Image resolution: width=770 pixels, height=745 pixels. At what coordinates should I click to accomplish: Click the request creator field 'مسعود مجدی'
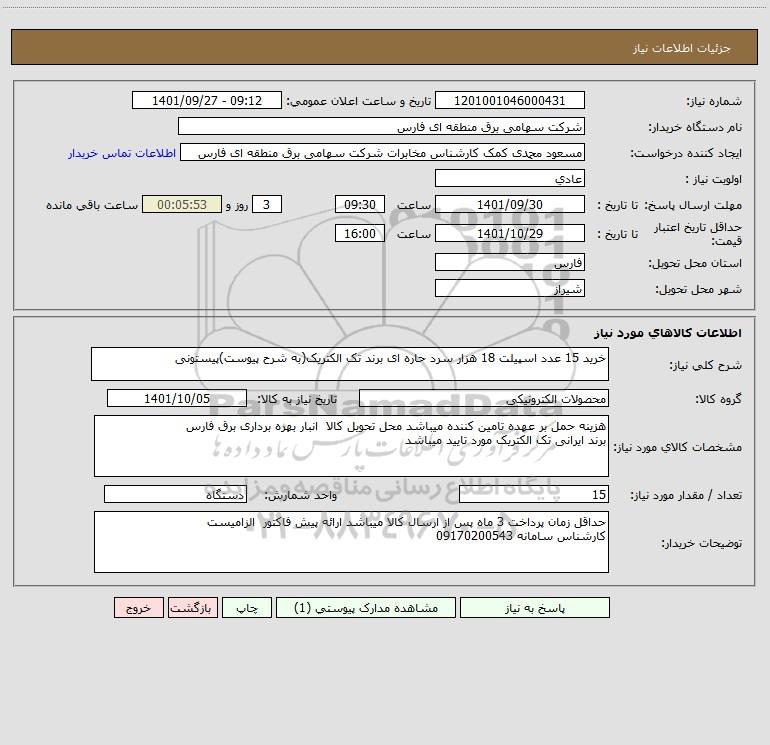coord(383,152)
